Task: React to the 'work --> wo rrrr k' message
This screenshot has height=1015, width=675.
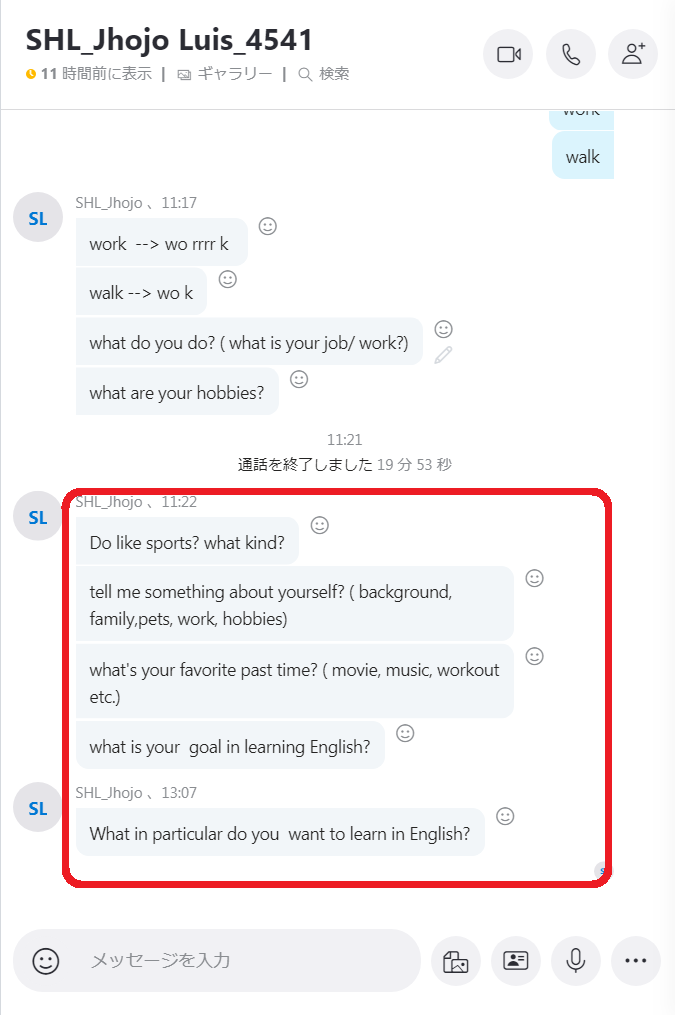Action: coord(268,226)
